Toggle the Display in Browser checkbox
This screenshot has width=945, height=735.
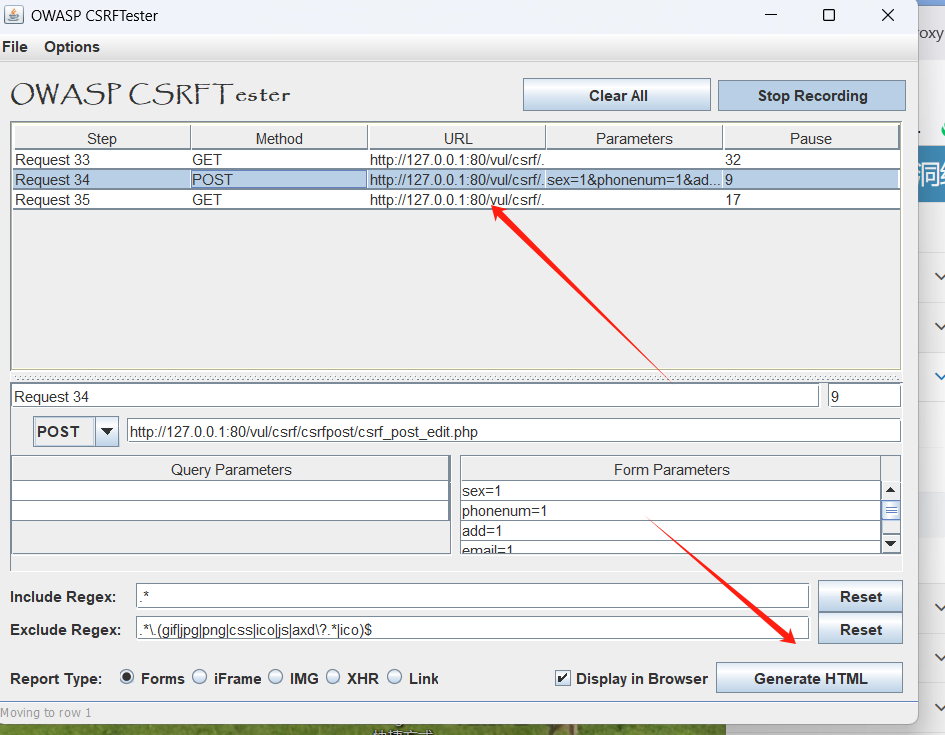pos(562,678)
